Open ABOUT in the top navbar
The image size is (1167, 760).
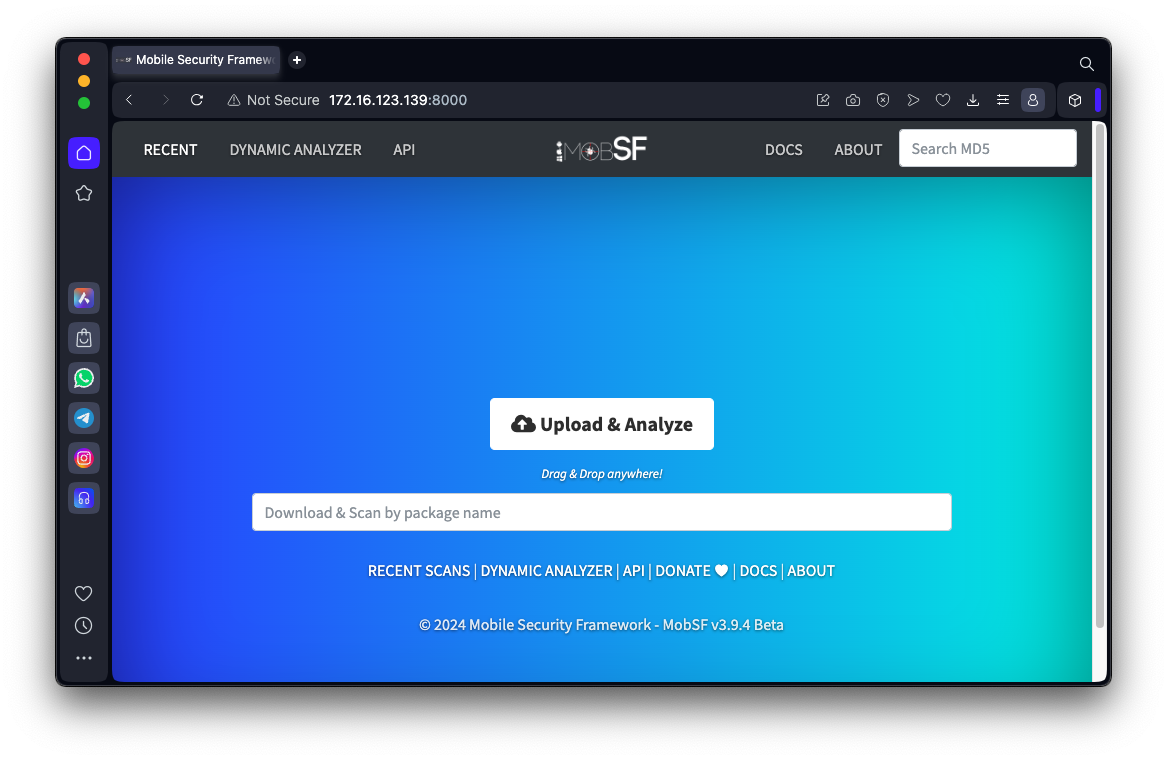click(858, 150)
